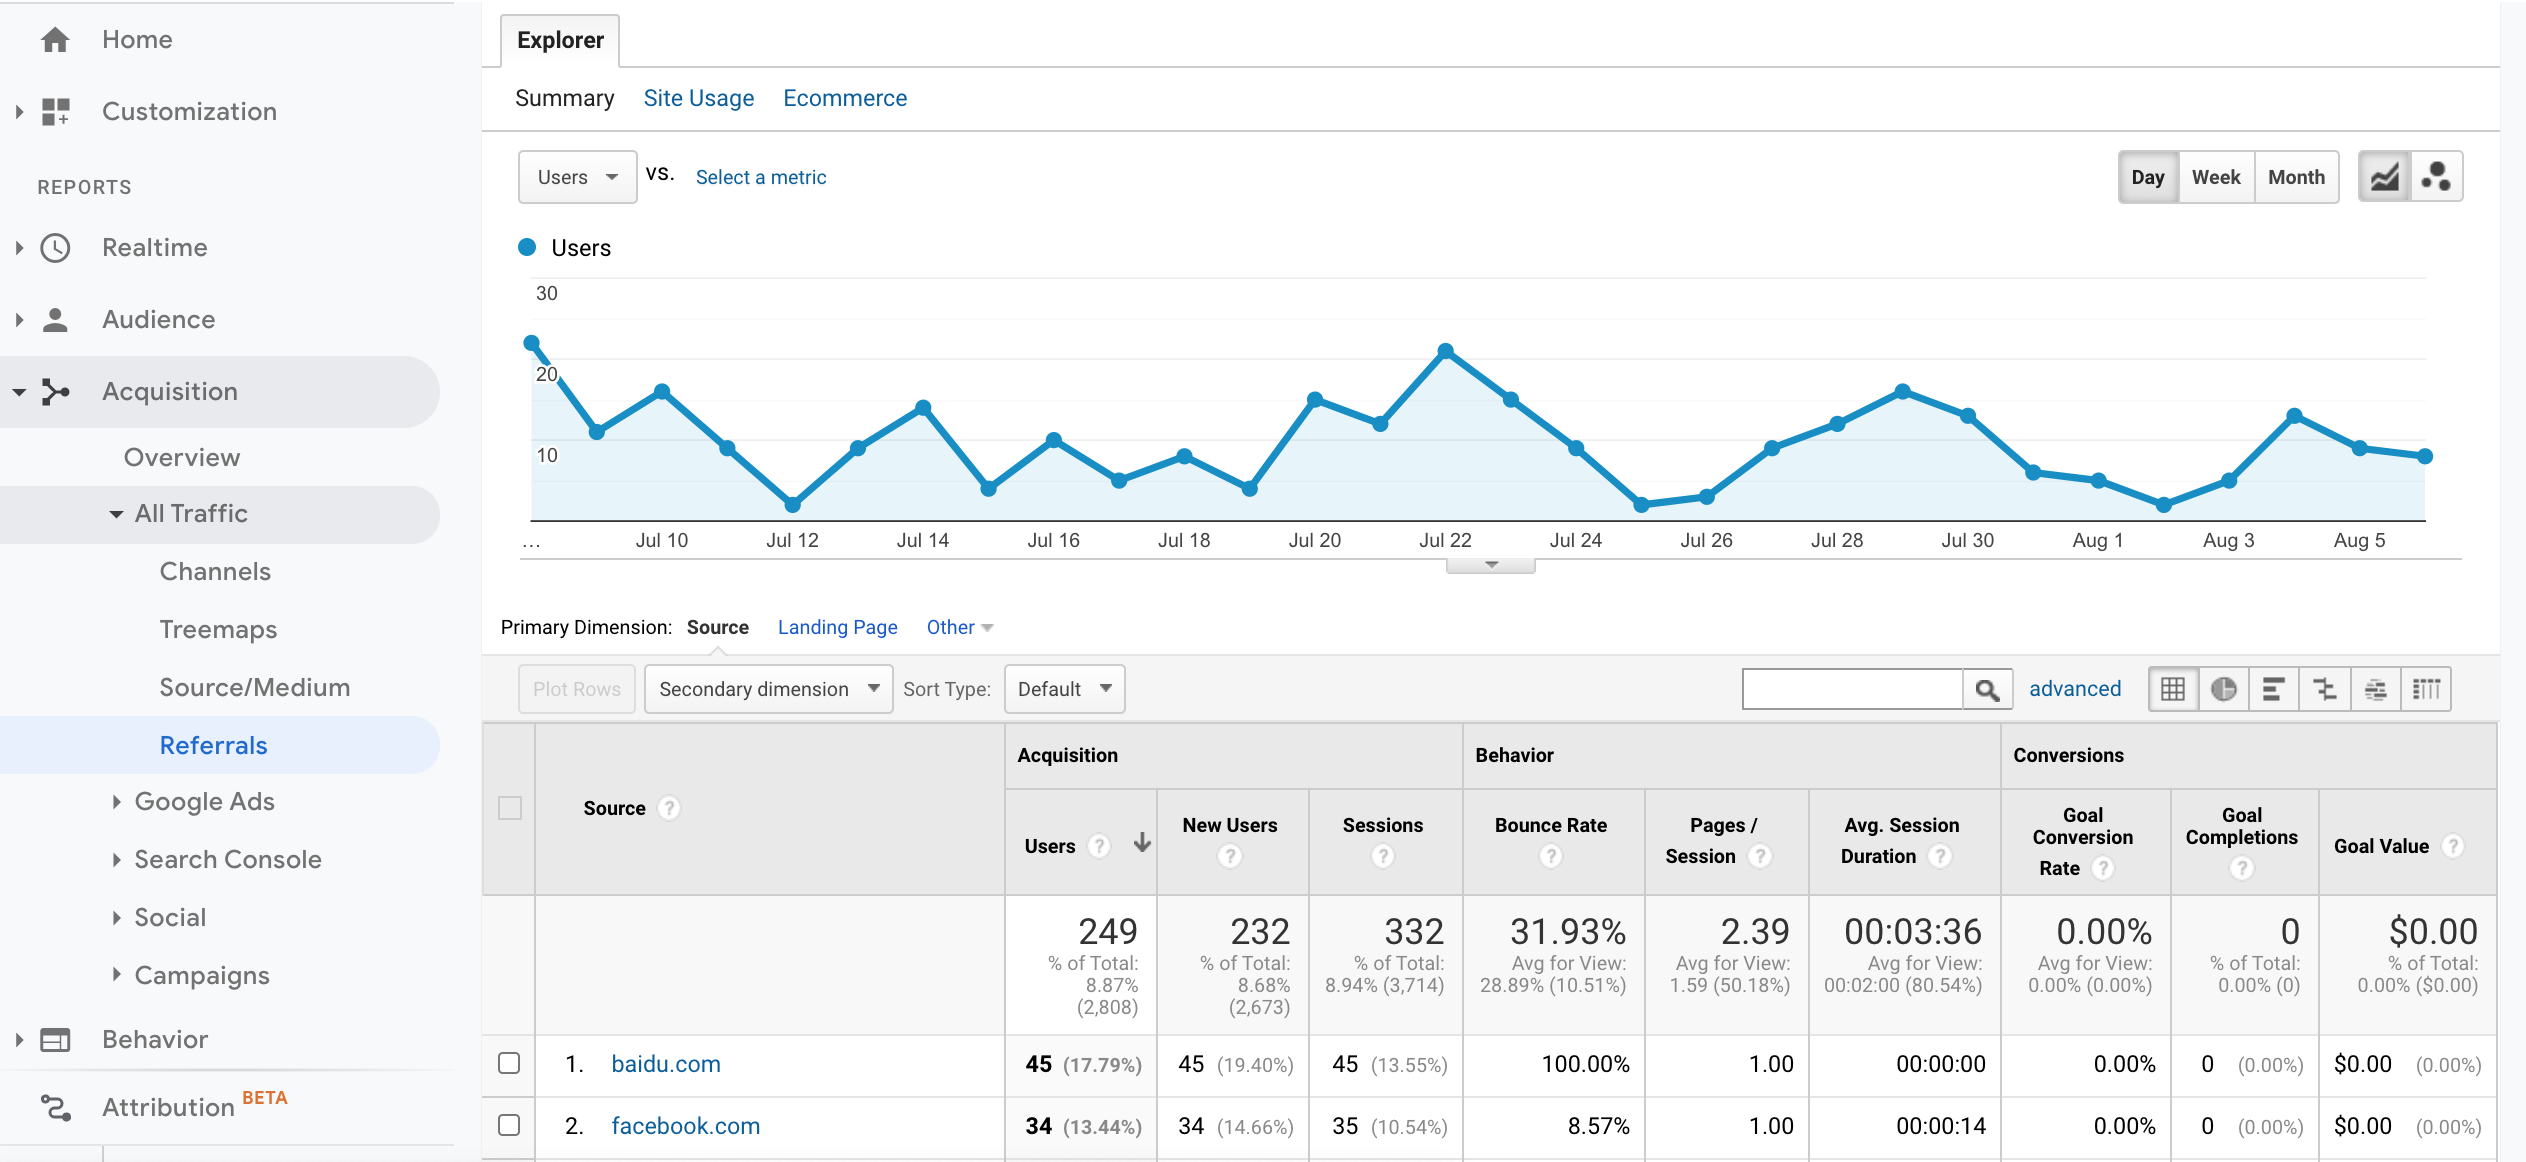This screenshot has width=2526, height=1162.
Task: Open the Comparison view
Action: (2326, 688)
